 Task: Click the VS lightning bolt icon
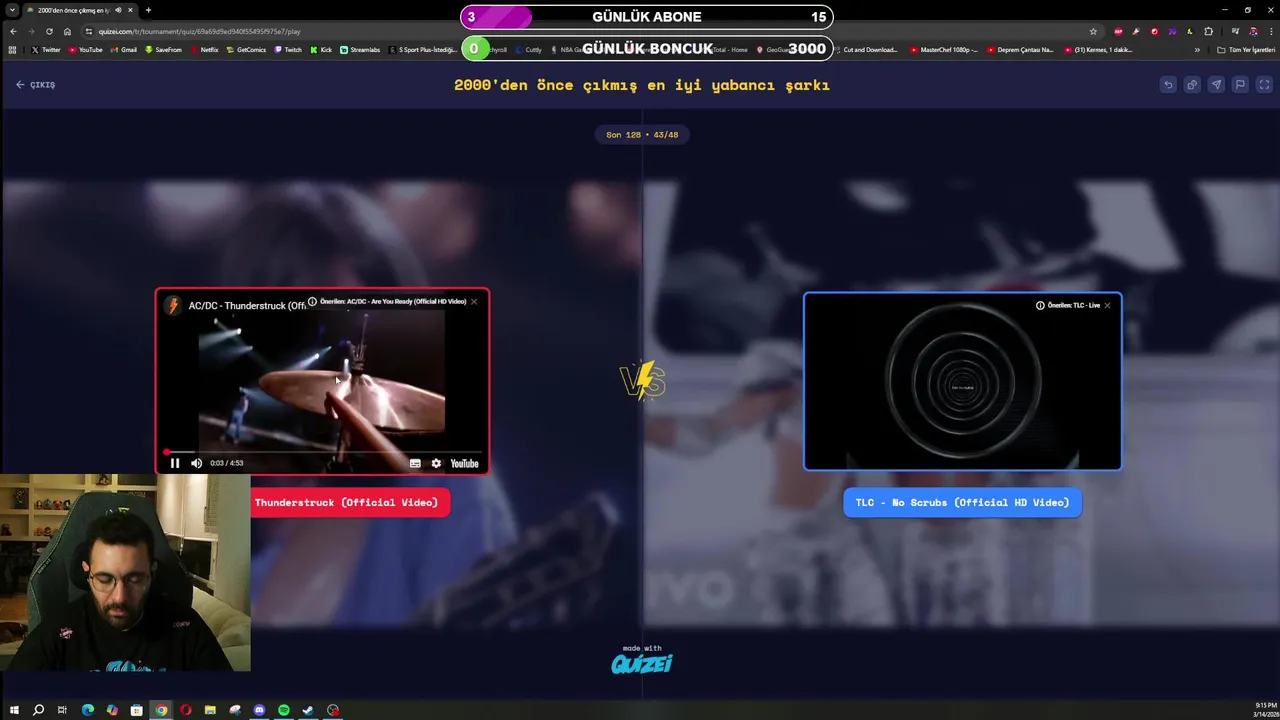[642, 380]
